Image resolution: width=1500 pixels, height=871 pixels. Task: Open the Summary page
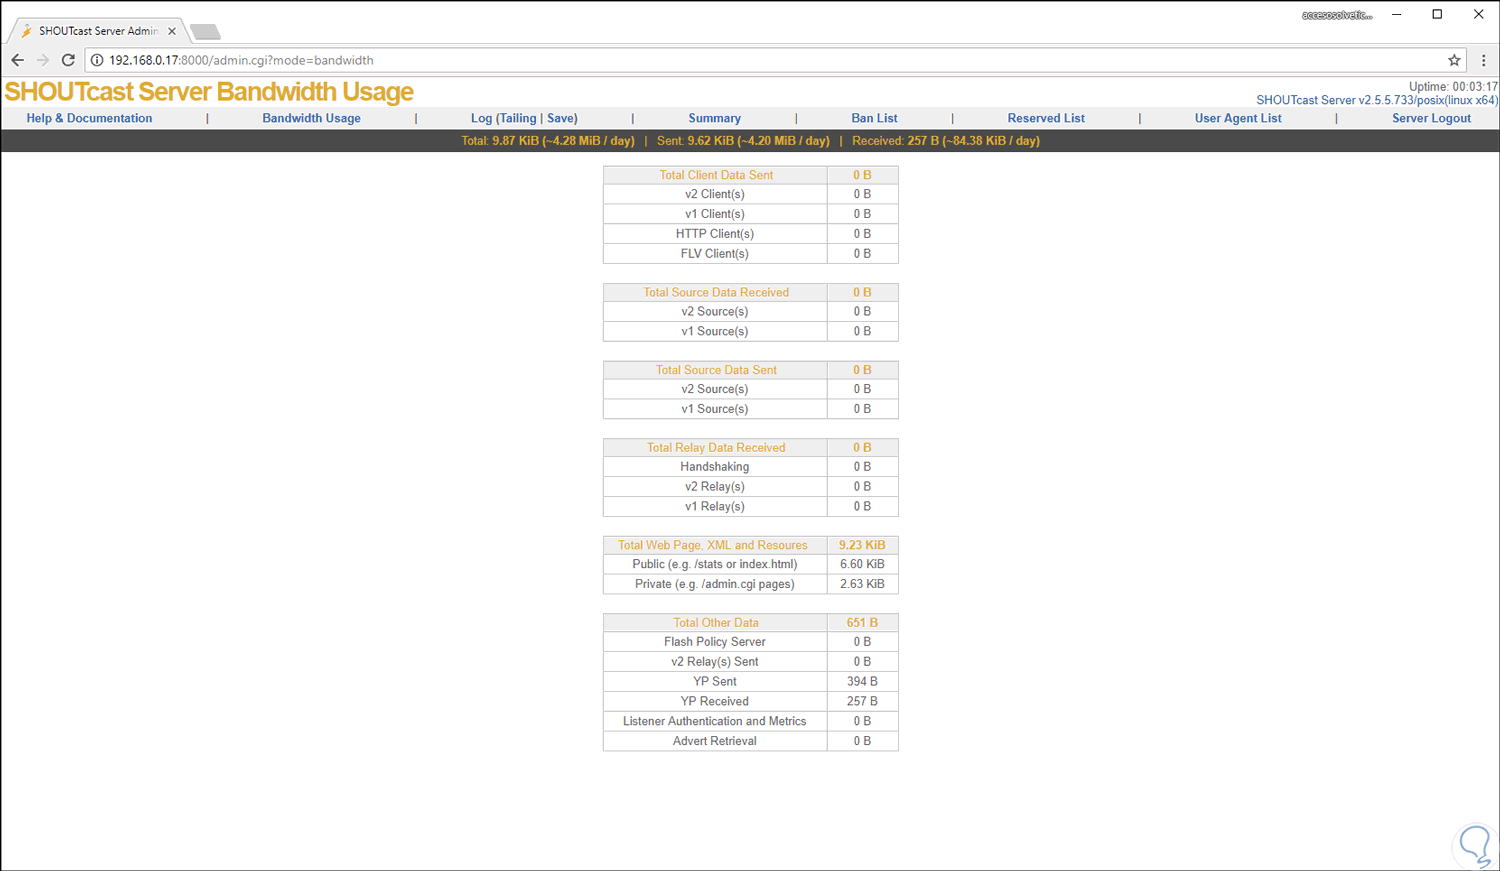tap(714, 118)
